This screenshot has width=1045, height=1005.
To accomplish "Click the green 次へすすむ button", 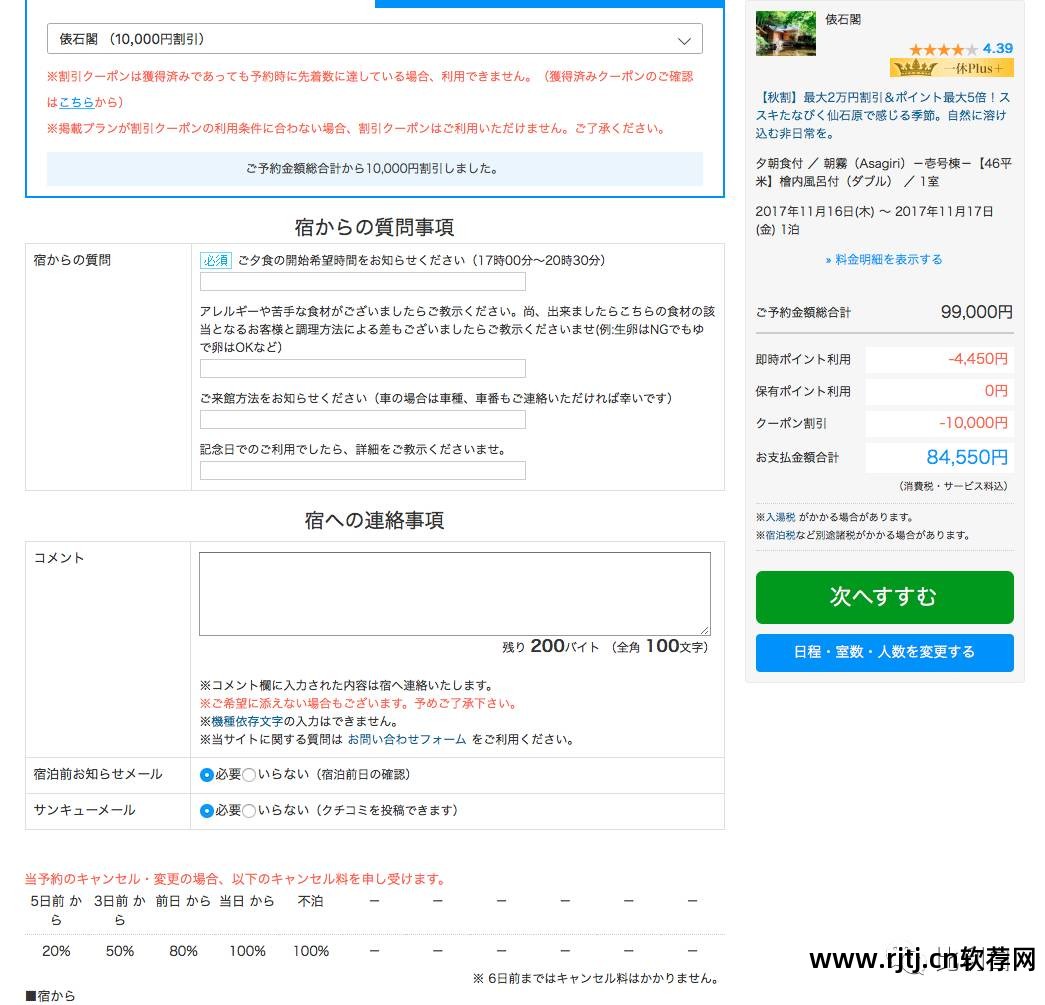I will coord(884,598).
